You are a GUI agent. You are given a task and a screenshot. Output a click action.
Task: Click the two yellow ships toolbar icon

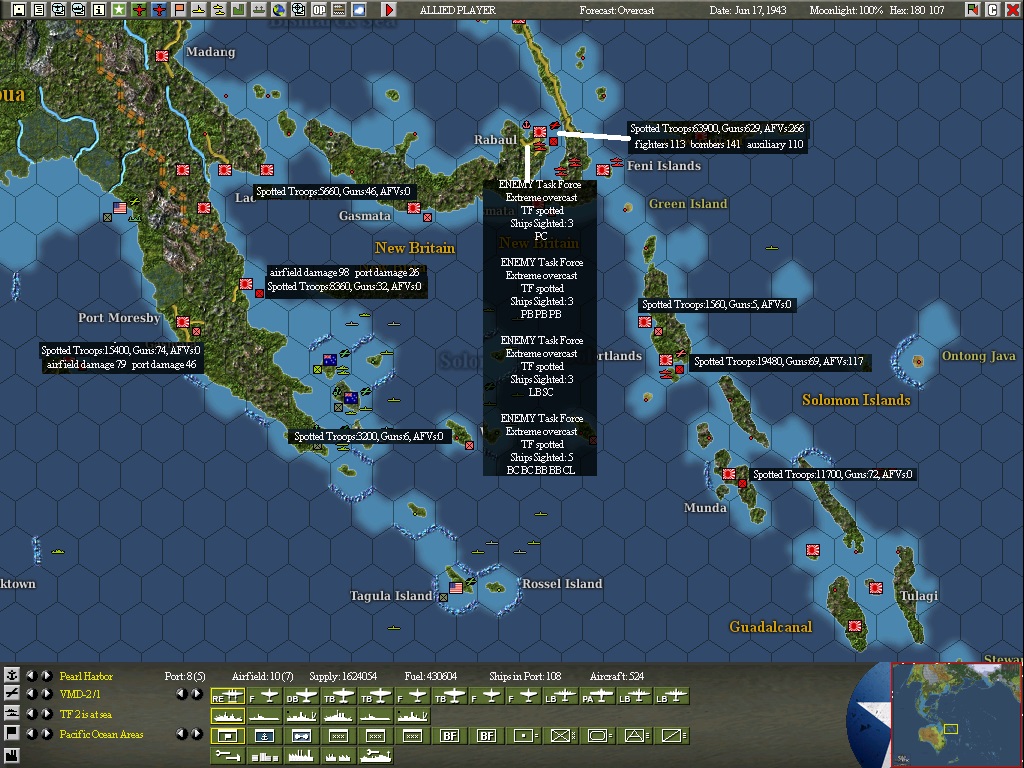pos(219,10)
